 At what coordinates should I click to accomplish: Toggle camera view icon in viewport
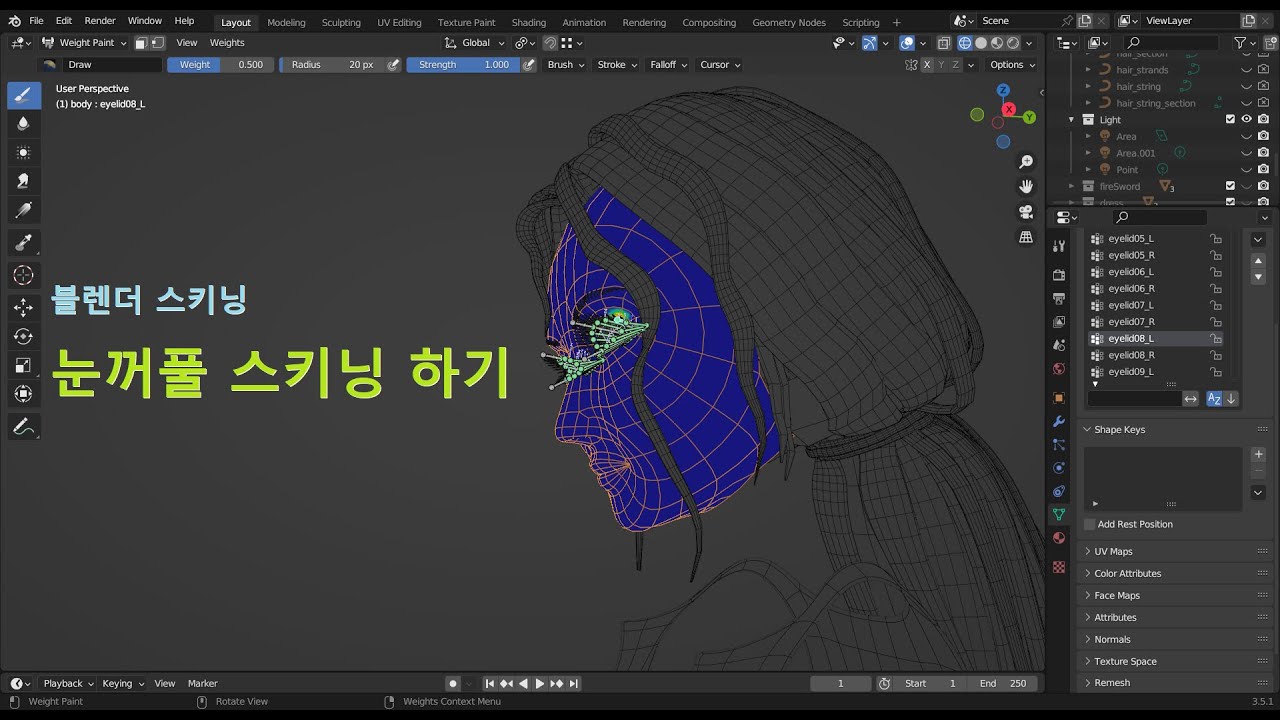(1026, 212)
